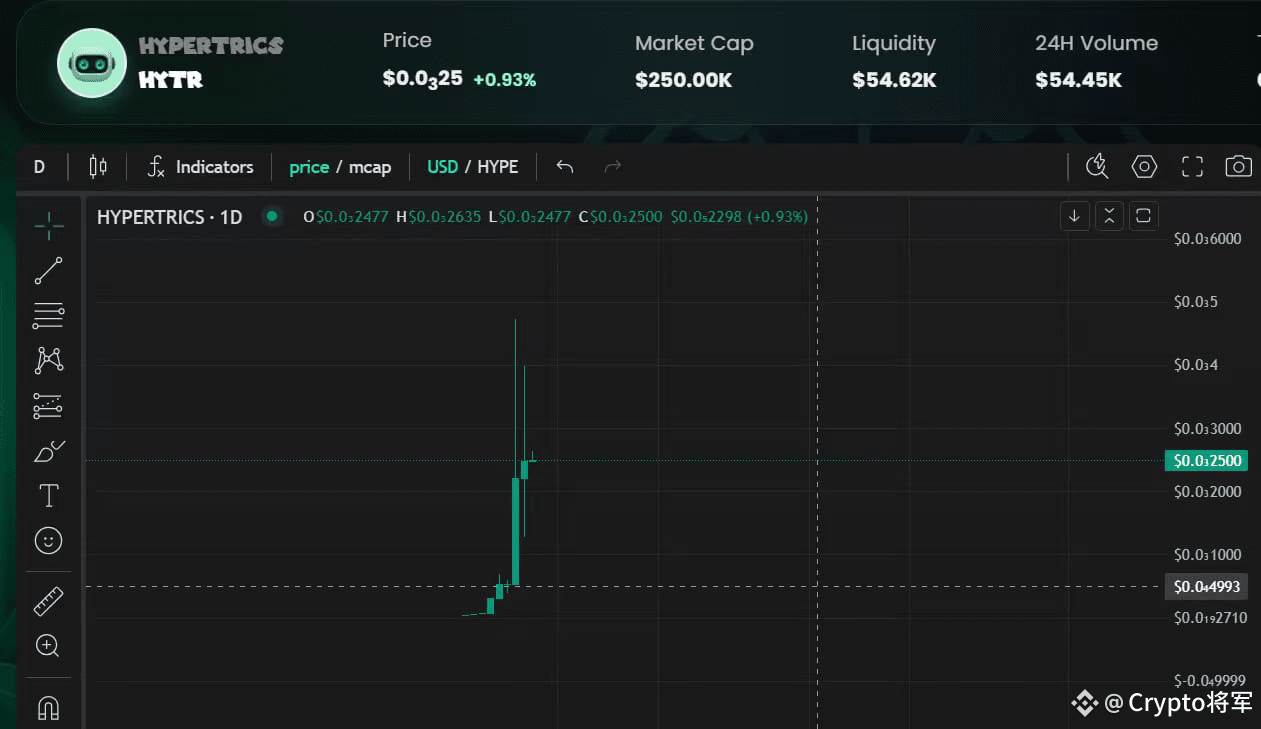Switch chart to mcap view
This screenshot has height=729, width=1261.
[x=370, y=167]
